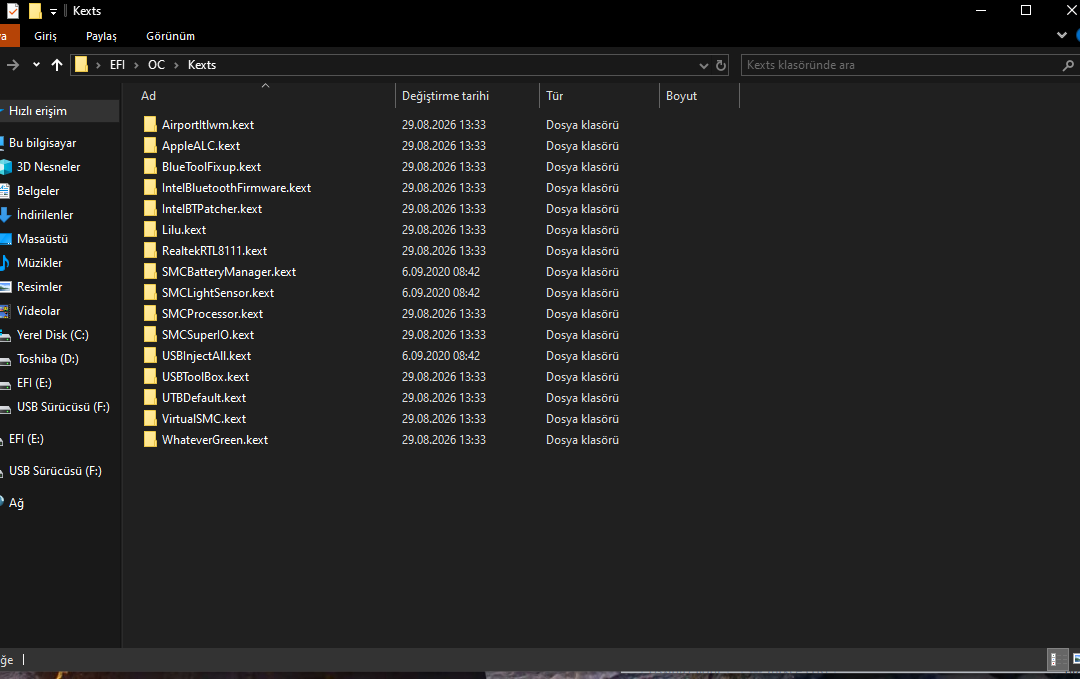1080x679 pixels.
Task: Open the Giriş ribbon tab
Action: [45, 36]
